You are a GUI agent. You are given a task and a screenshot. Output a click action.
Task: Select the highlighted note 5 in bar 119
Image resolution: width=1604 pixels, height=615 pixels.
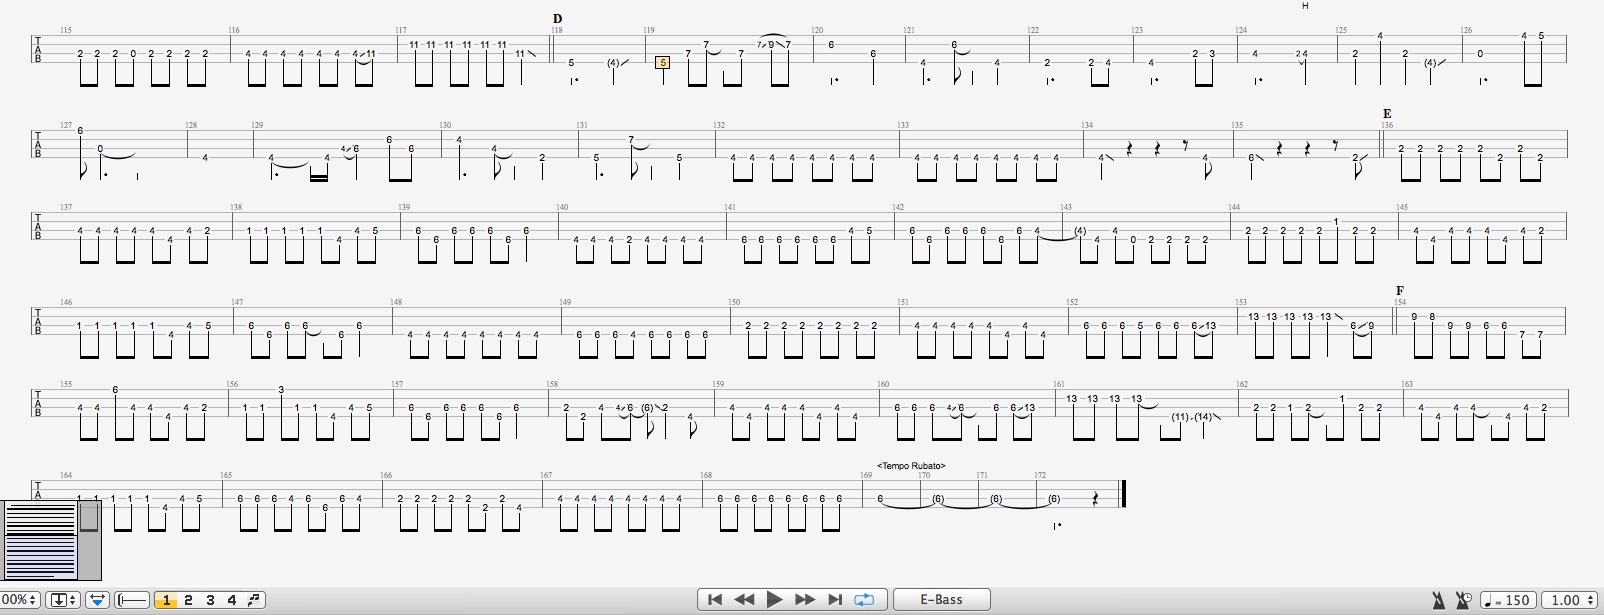click(x=662, y=62)
